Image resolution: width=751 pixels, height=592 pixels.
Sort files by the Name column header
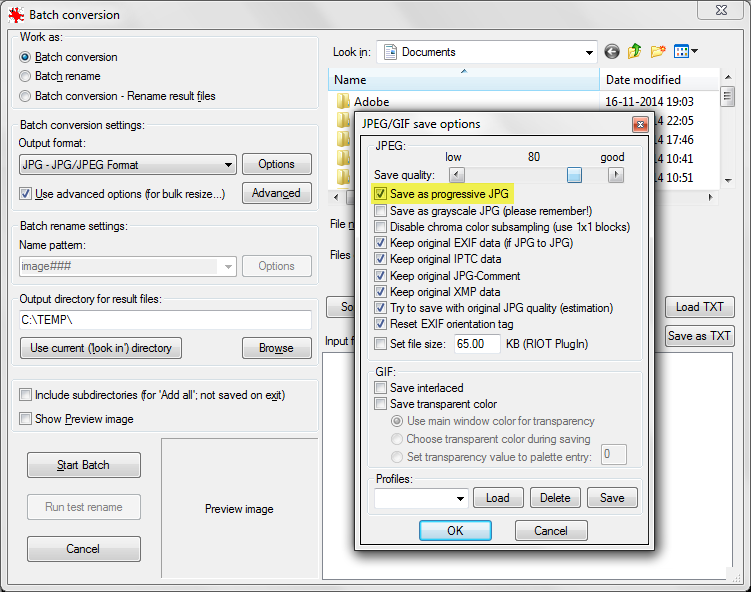point(463,80)
